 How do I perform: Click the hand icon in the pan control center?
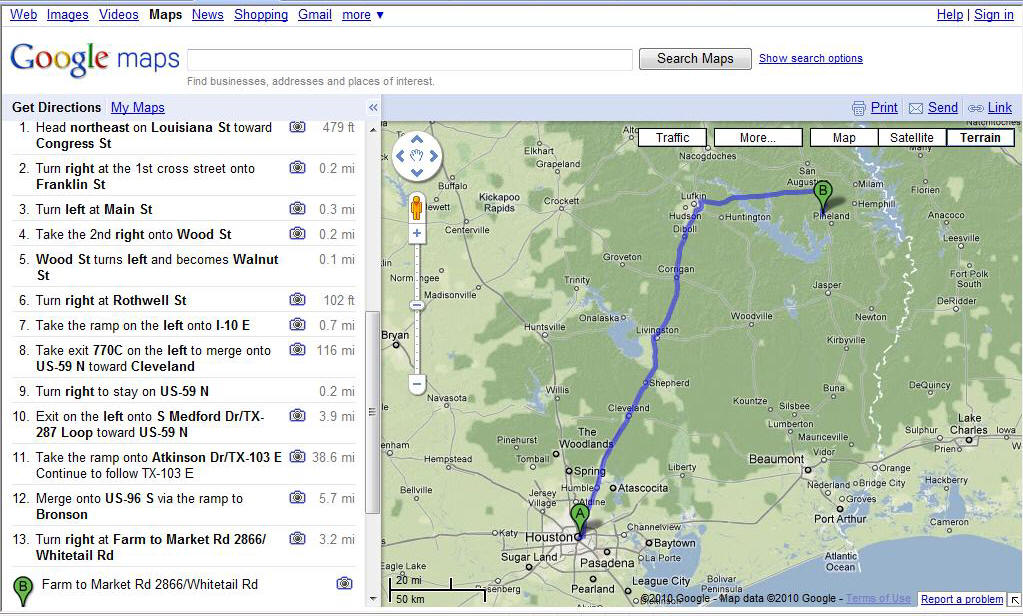pyautogui.click(x=417, y=156)
